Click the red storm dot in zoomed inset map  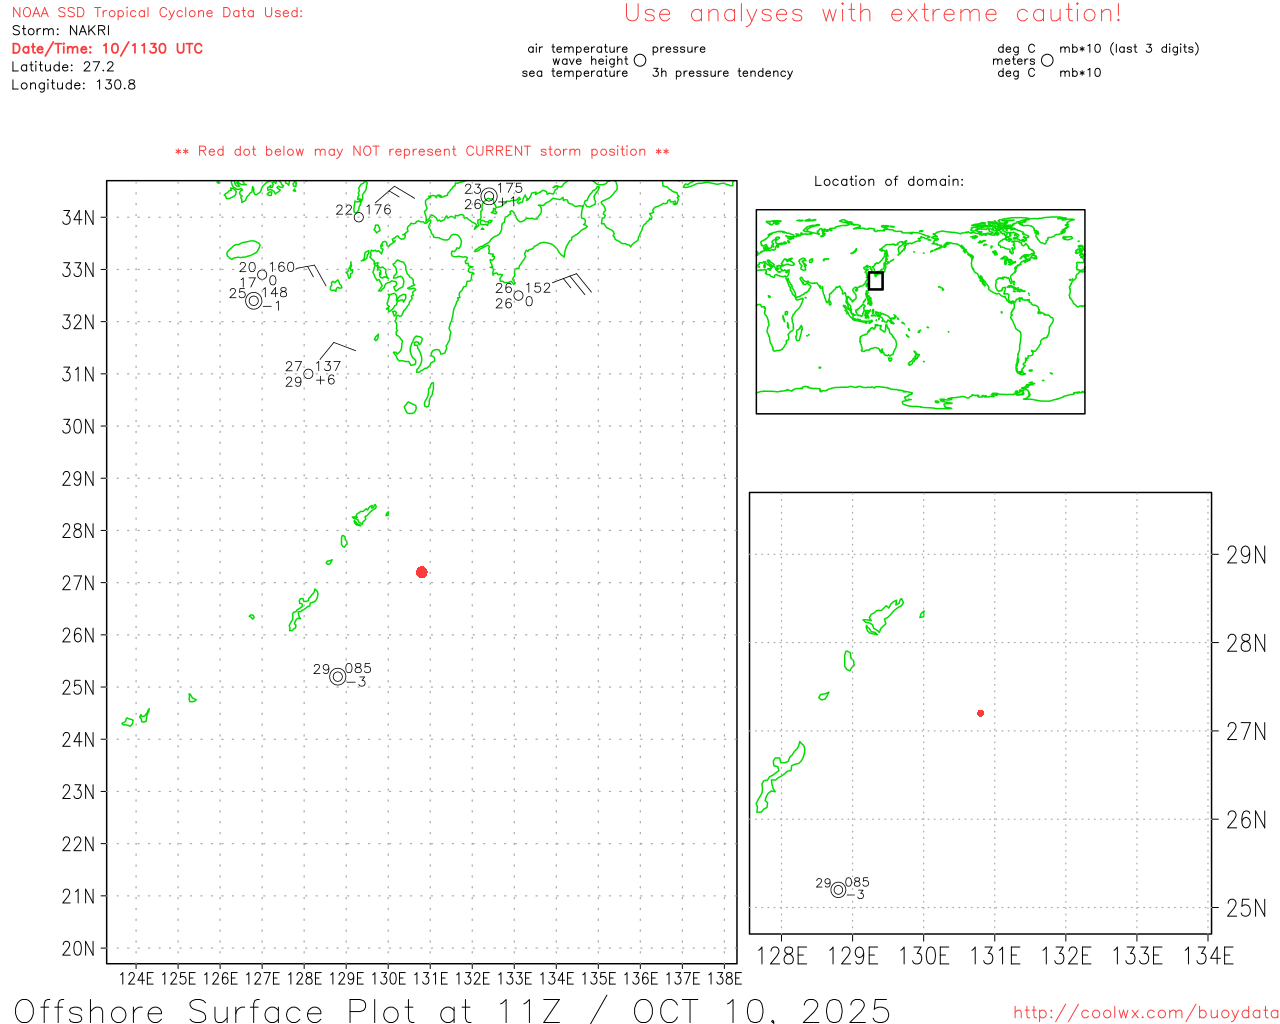click(980, 713)
